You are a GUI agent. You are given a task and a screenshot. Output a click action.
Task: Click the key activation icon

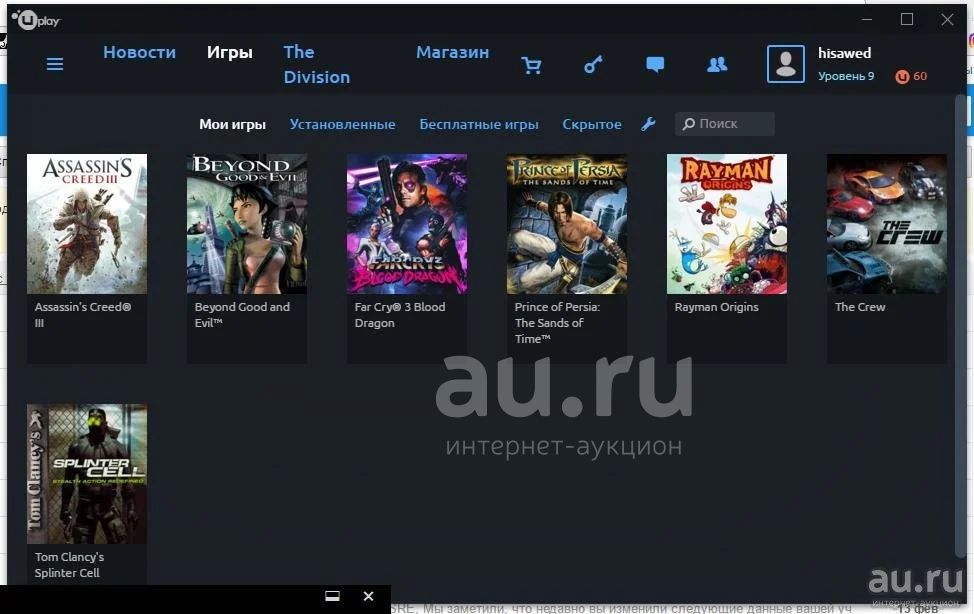593,64
